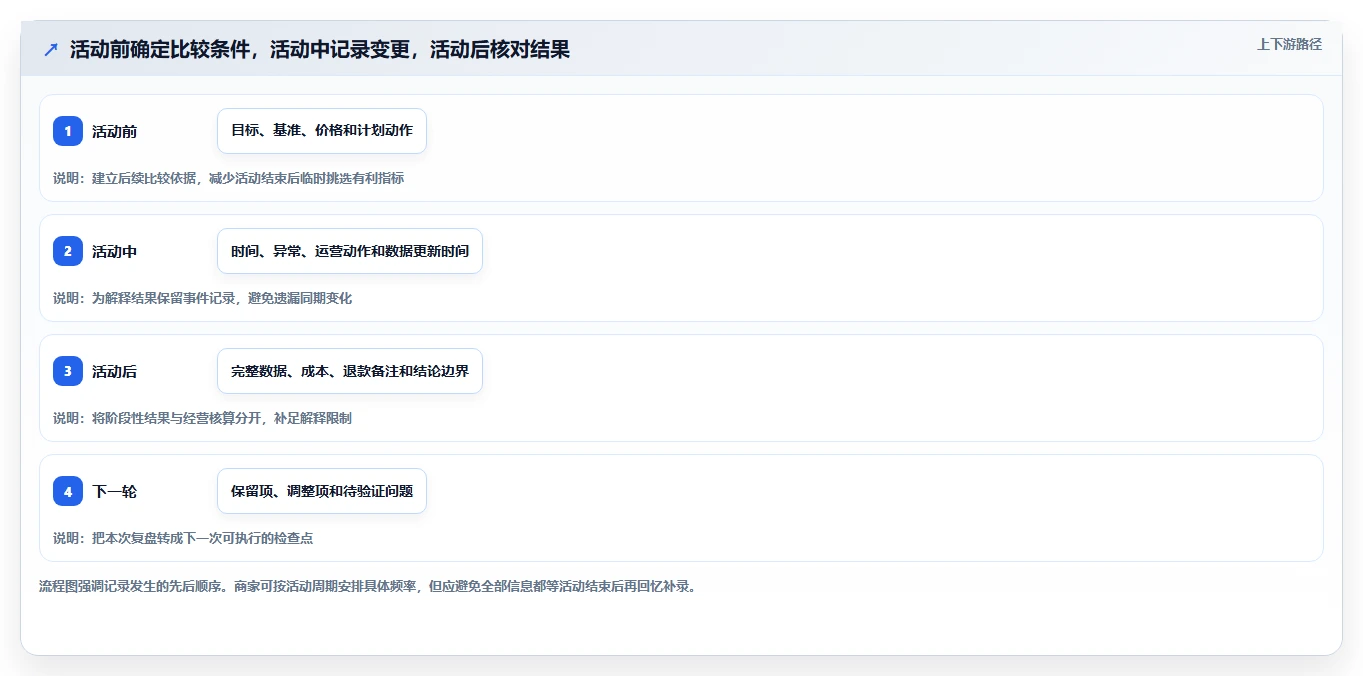Click the note 把本次复盘转成下一次可执行的检查点
Image resolution: width=1363 pixels, height=676 pixels.
click(x=202, y=538)
